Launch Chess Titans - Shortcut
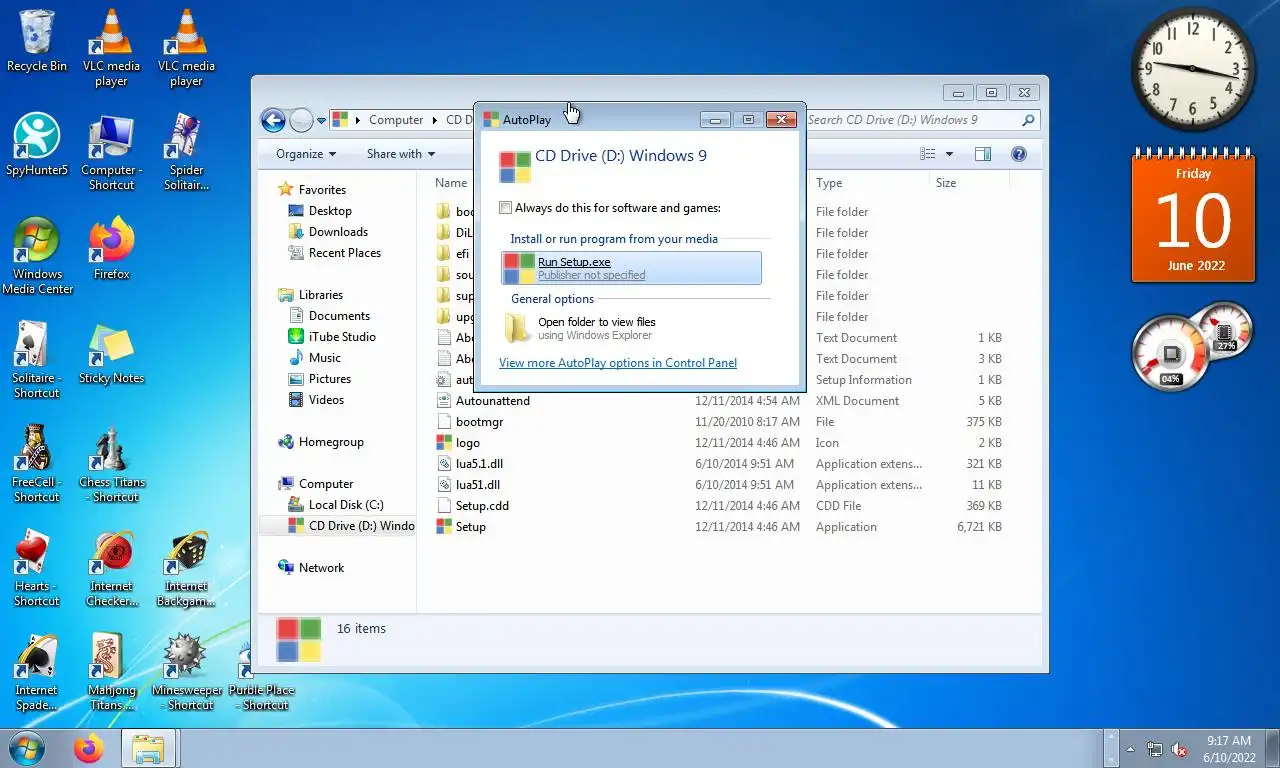Image resolution: width=1280 pixels, height=768 pixels. (x=111, y=464)
